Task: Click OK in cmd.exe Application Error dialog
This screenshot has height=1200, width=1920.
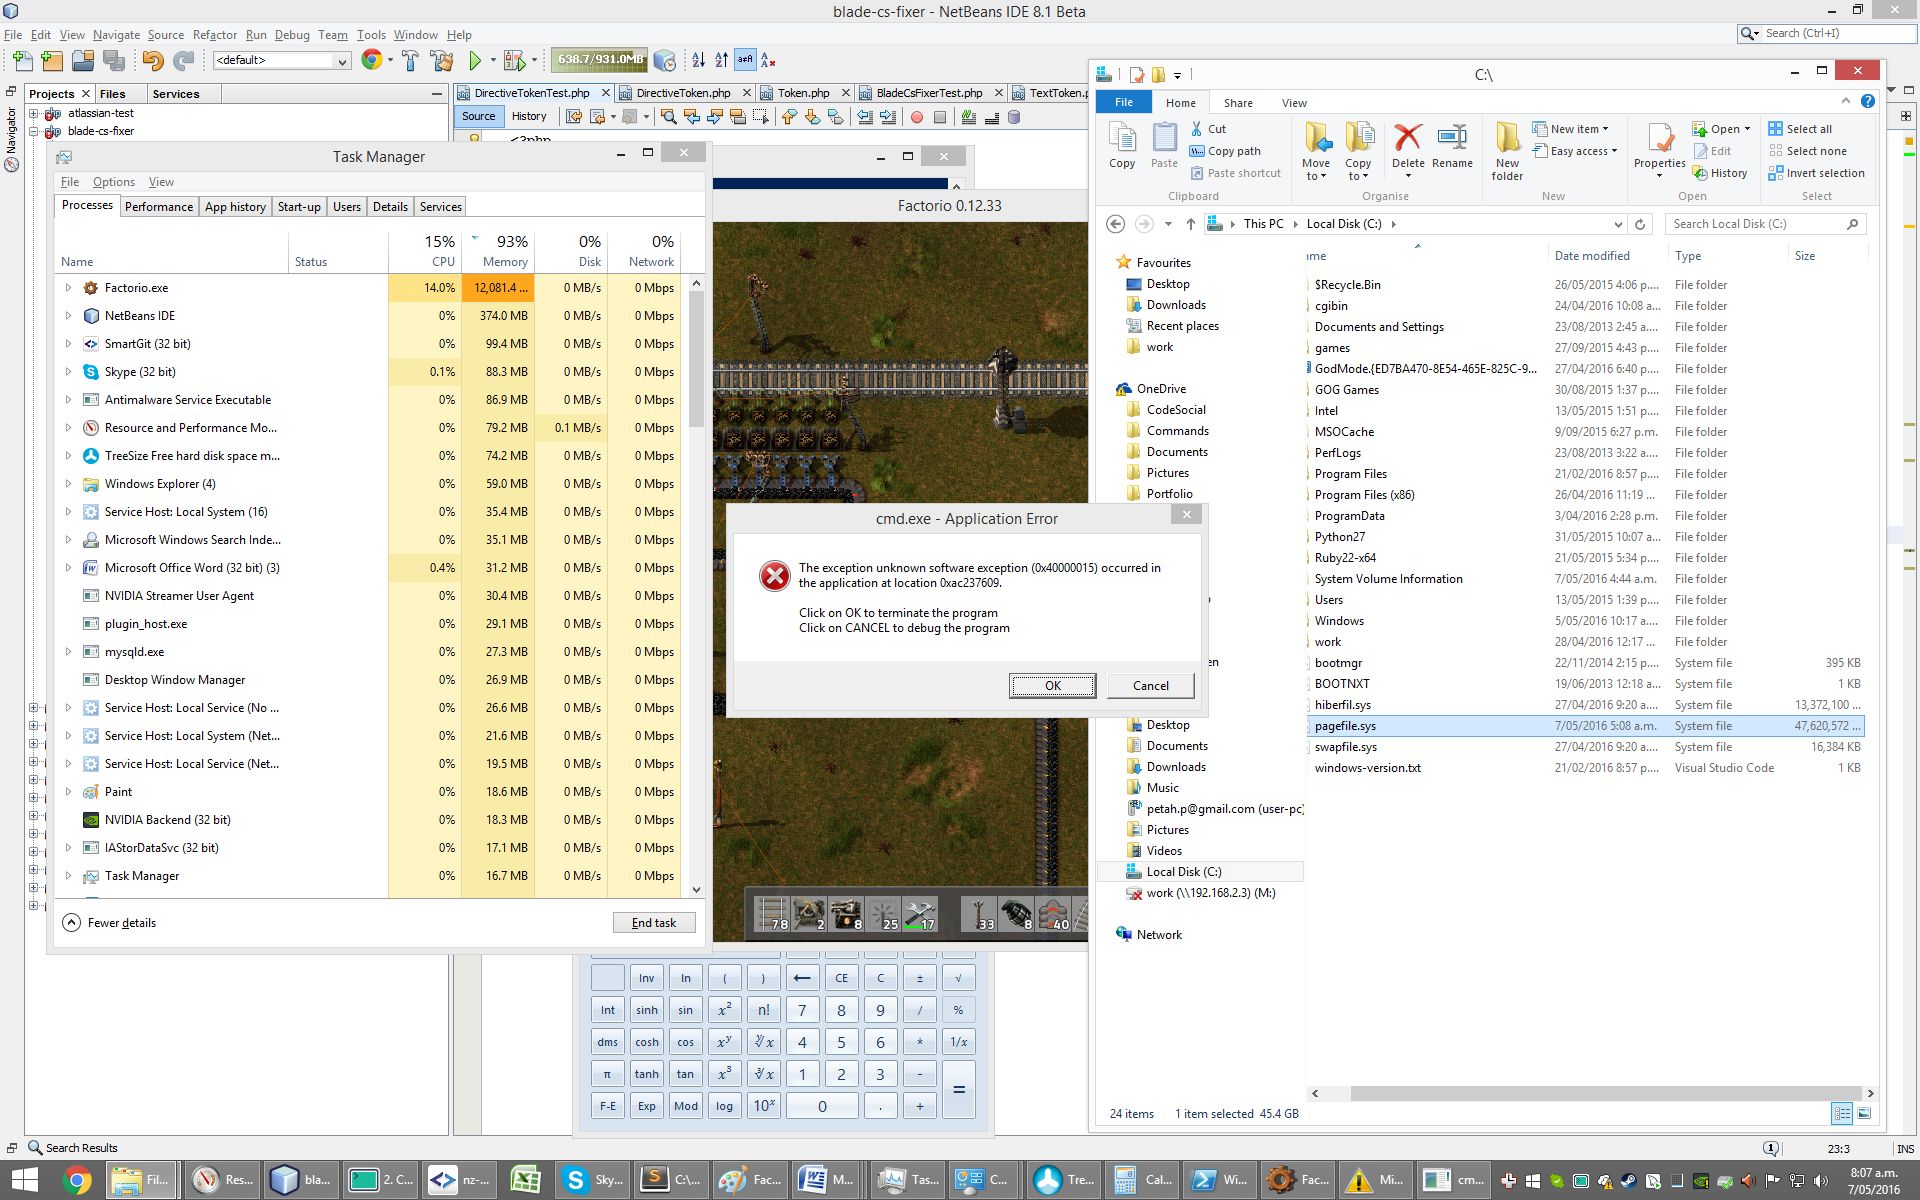Action: tap(1053, 686)
